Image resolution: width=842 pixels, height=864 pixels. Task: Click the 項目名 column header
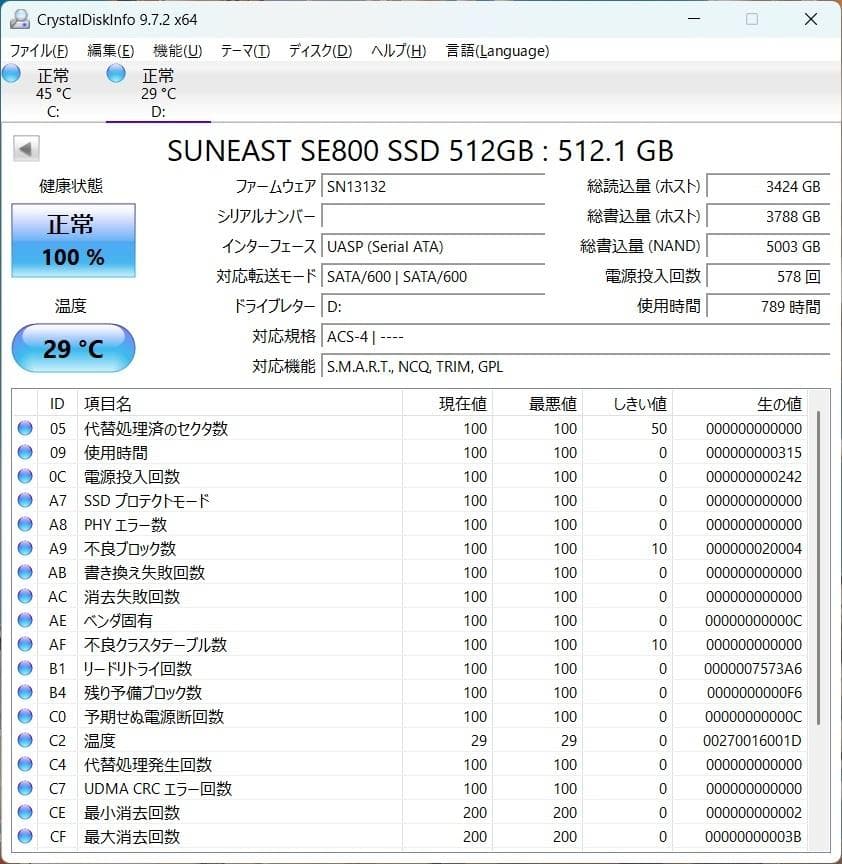[x=240, y=404]
